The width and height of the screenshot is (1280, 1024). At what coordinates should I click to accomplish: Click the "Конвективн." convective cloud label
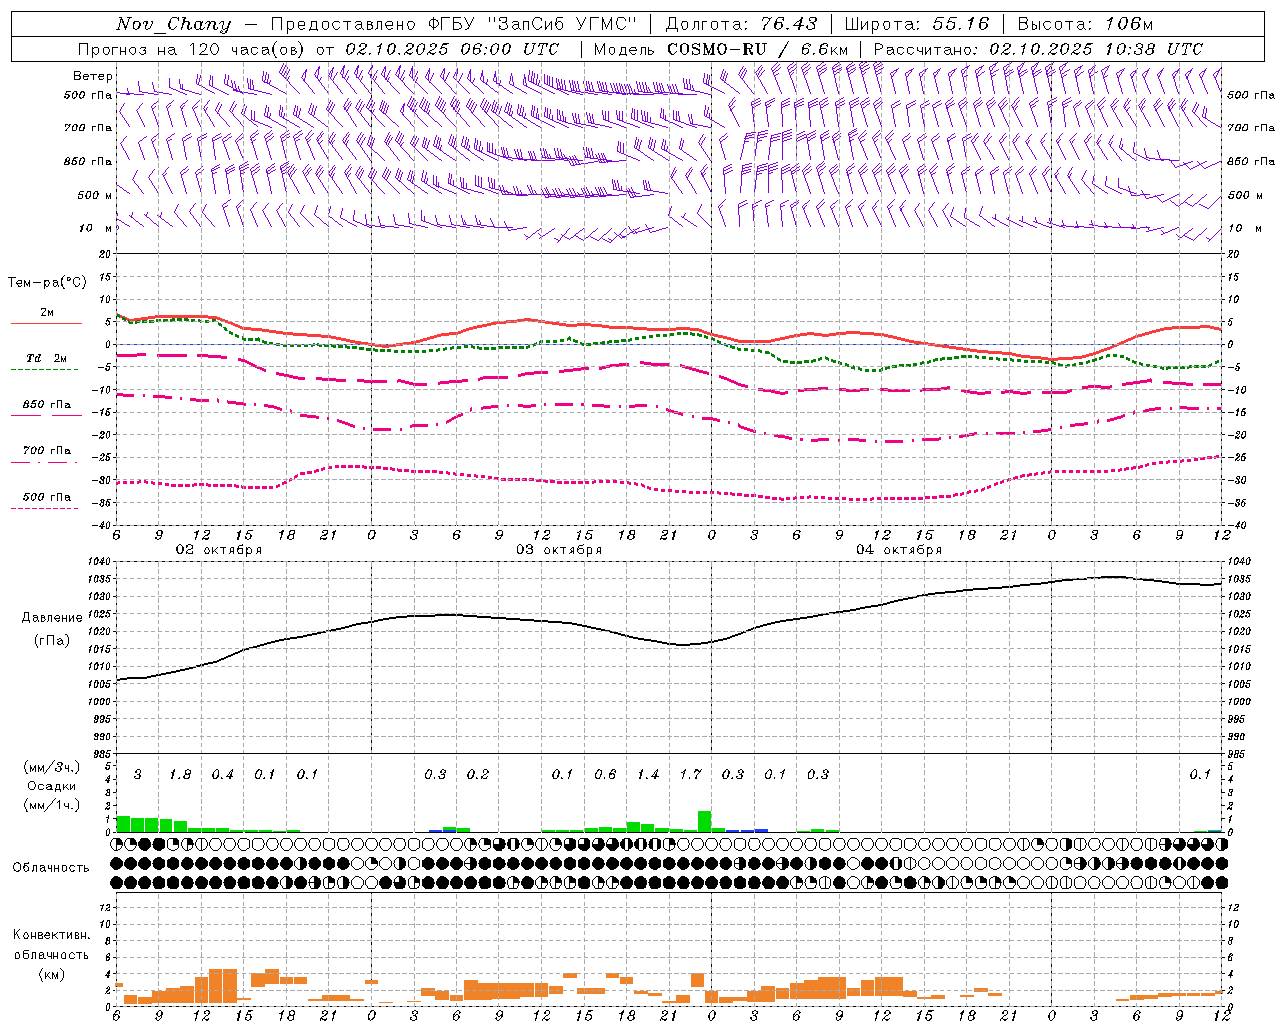52,935
